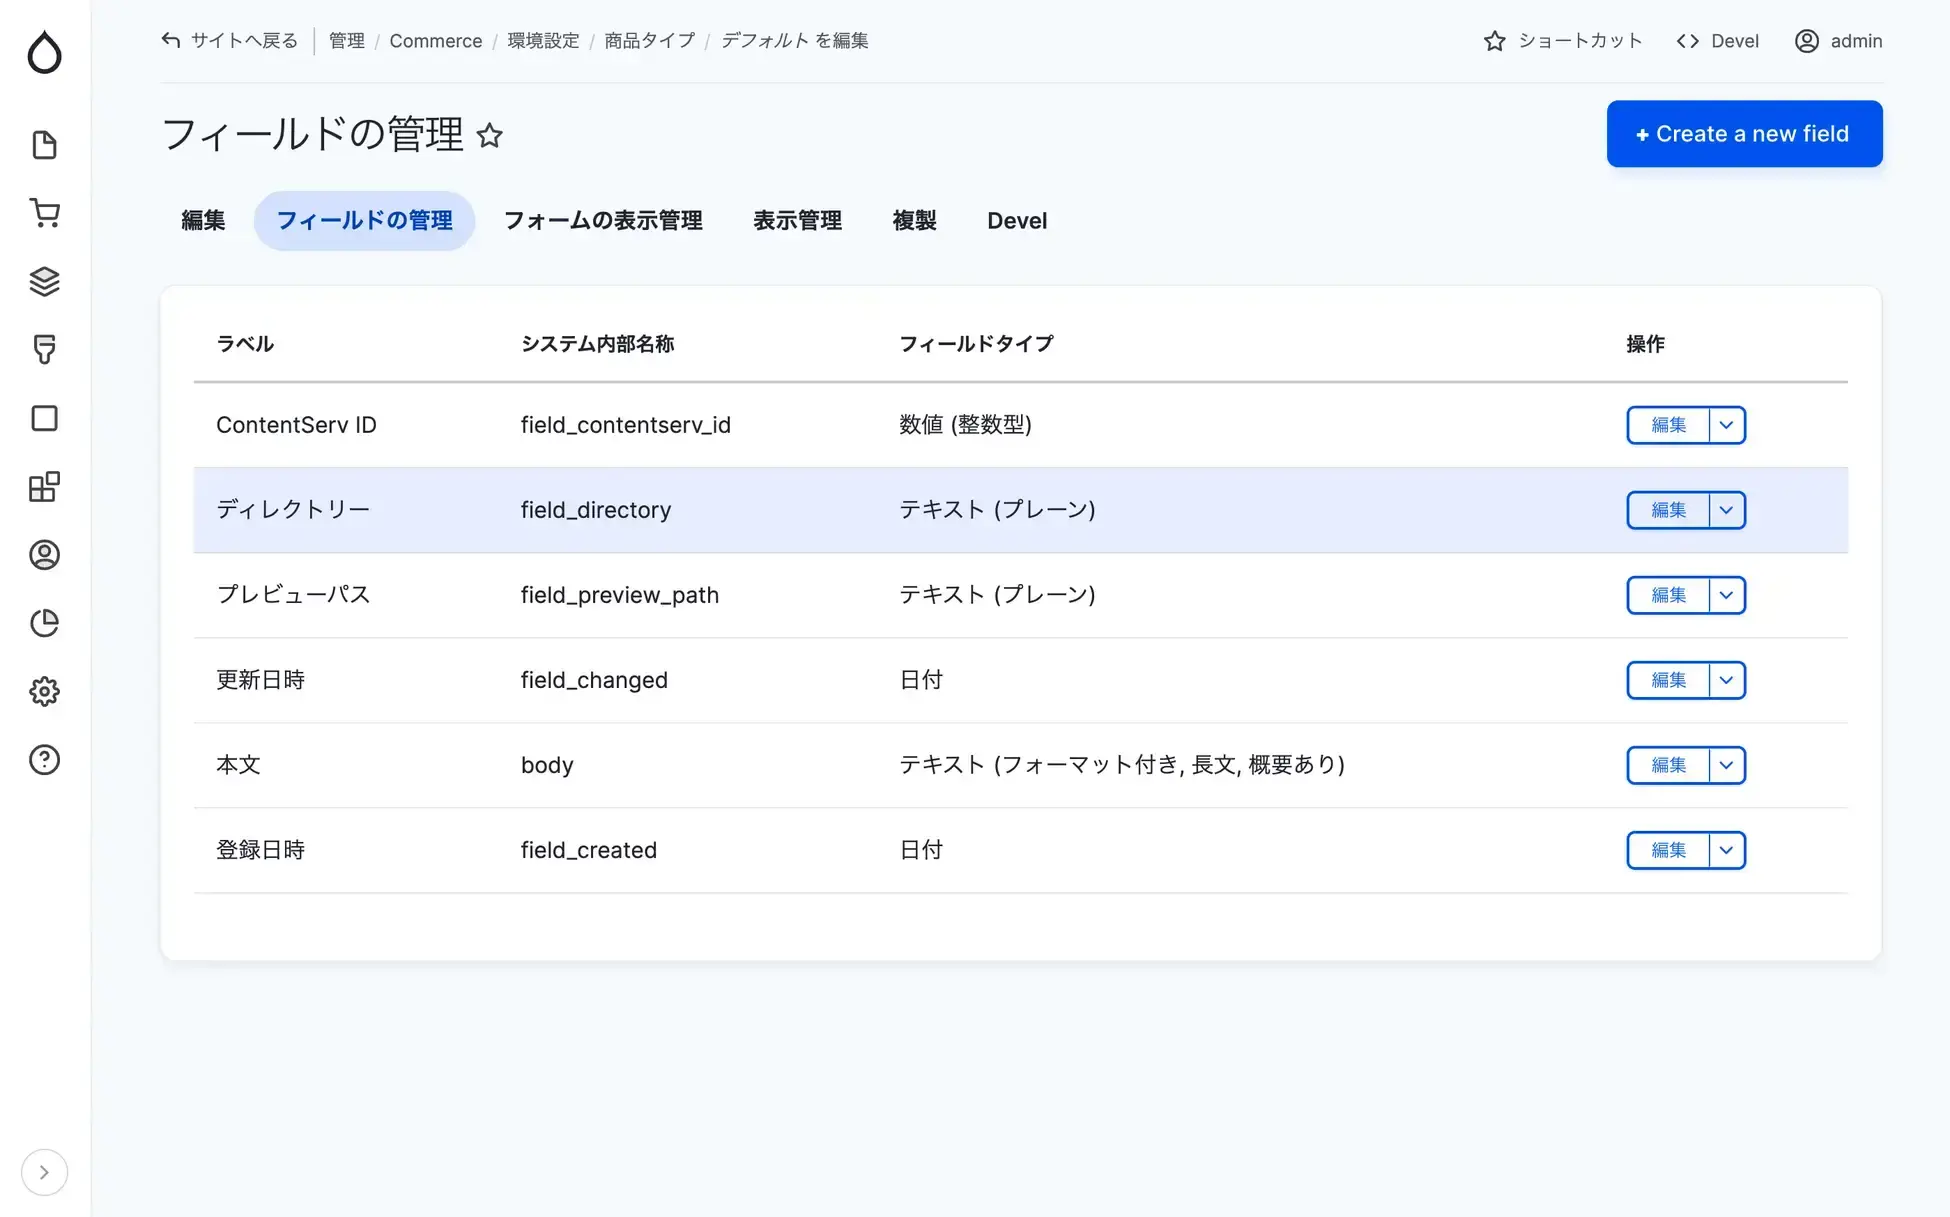Click Create a new field button

click(x=1744, y=134)
